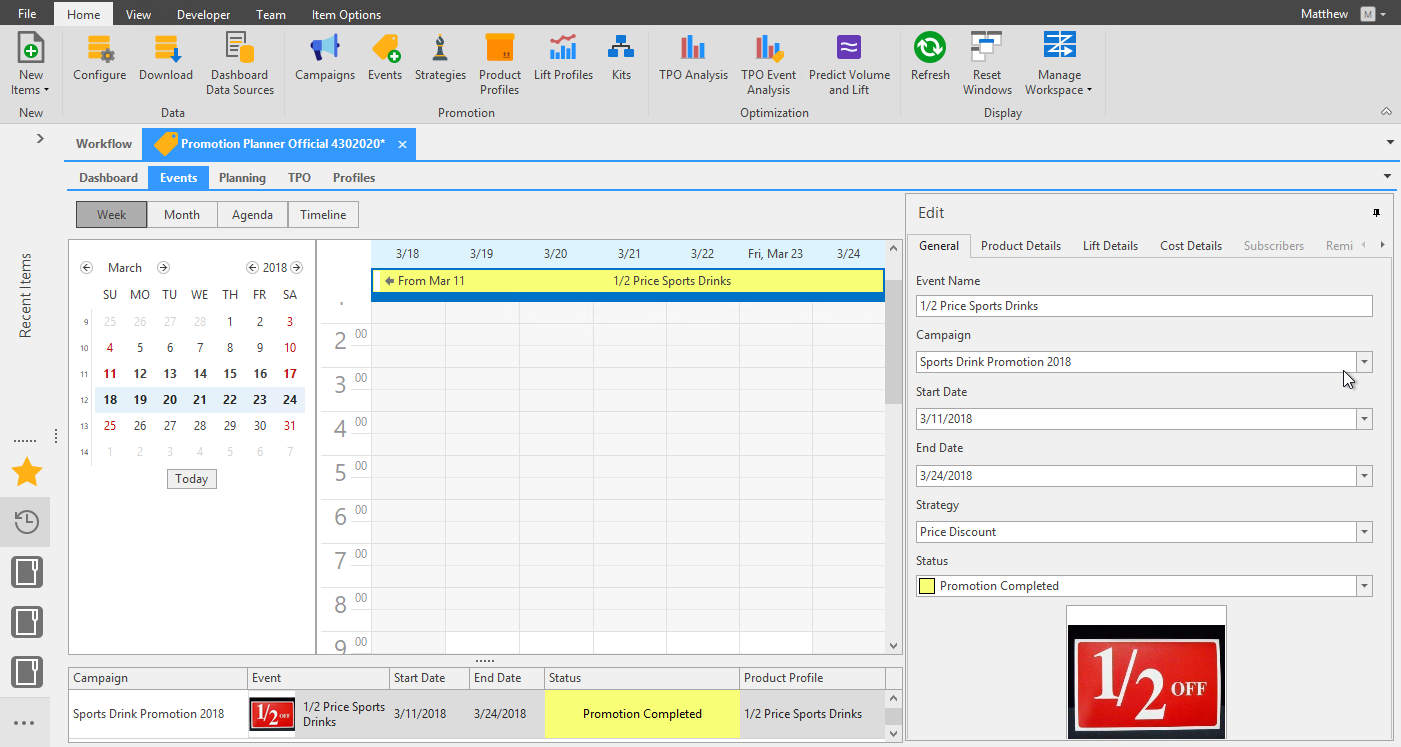Click the 1/2 OFF promotion image

click(1146, 673)
